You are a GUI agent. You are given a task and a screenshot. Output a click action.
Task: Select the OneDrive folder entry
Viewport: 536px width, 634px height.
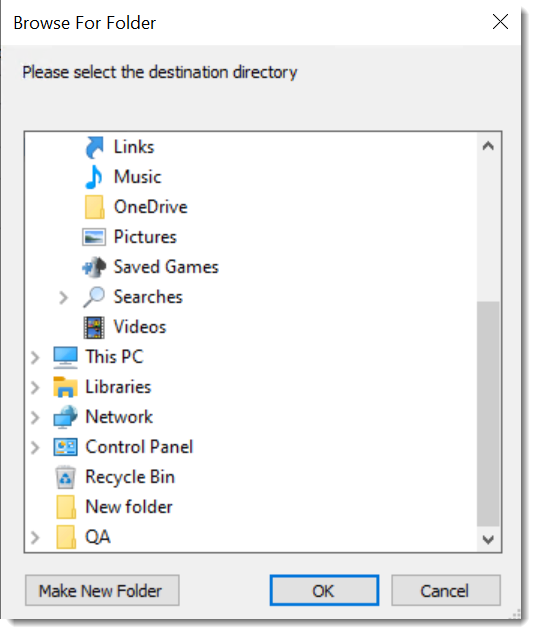[x=136, y=207]
